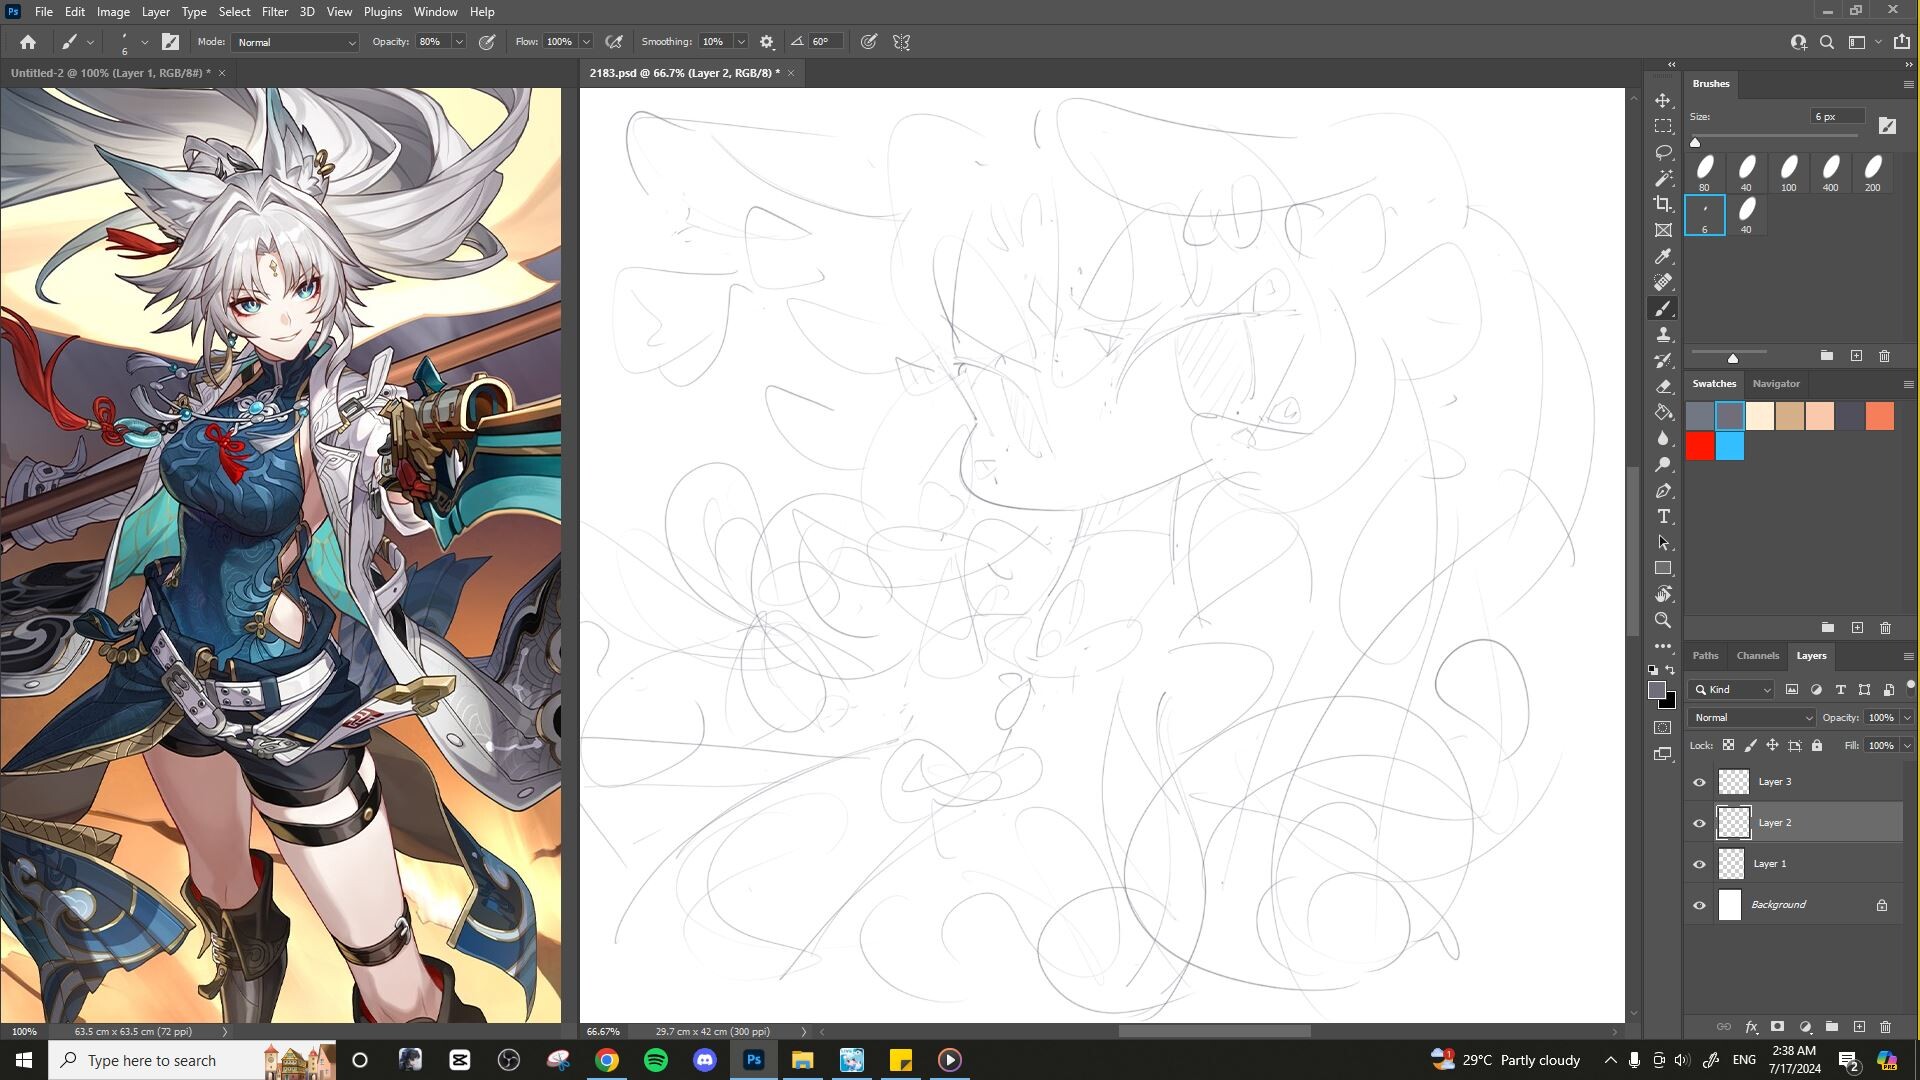Select the Eyedropper tool

pos(1663,257)
